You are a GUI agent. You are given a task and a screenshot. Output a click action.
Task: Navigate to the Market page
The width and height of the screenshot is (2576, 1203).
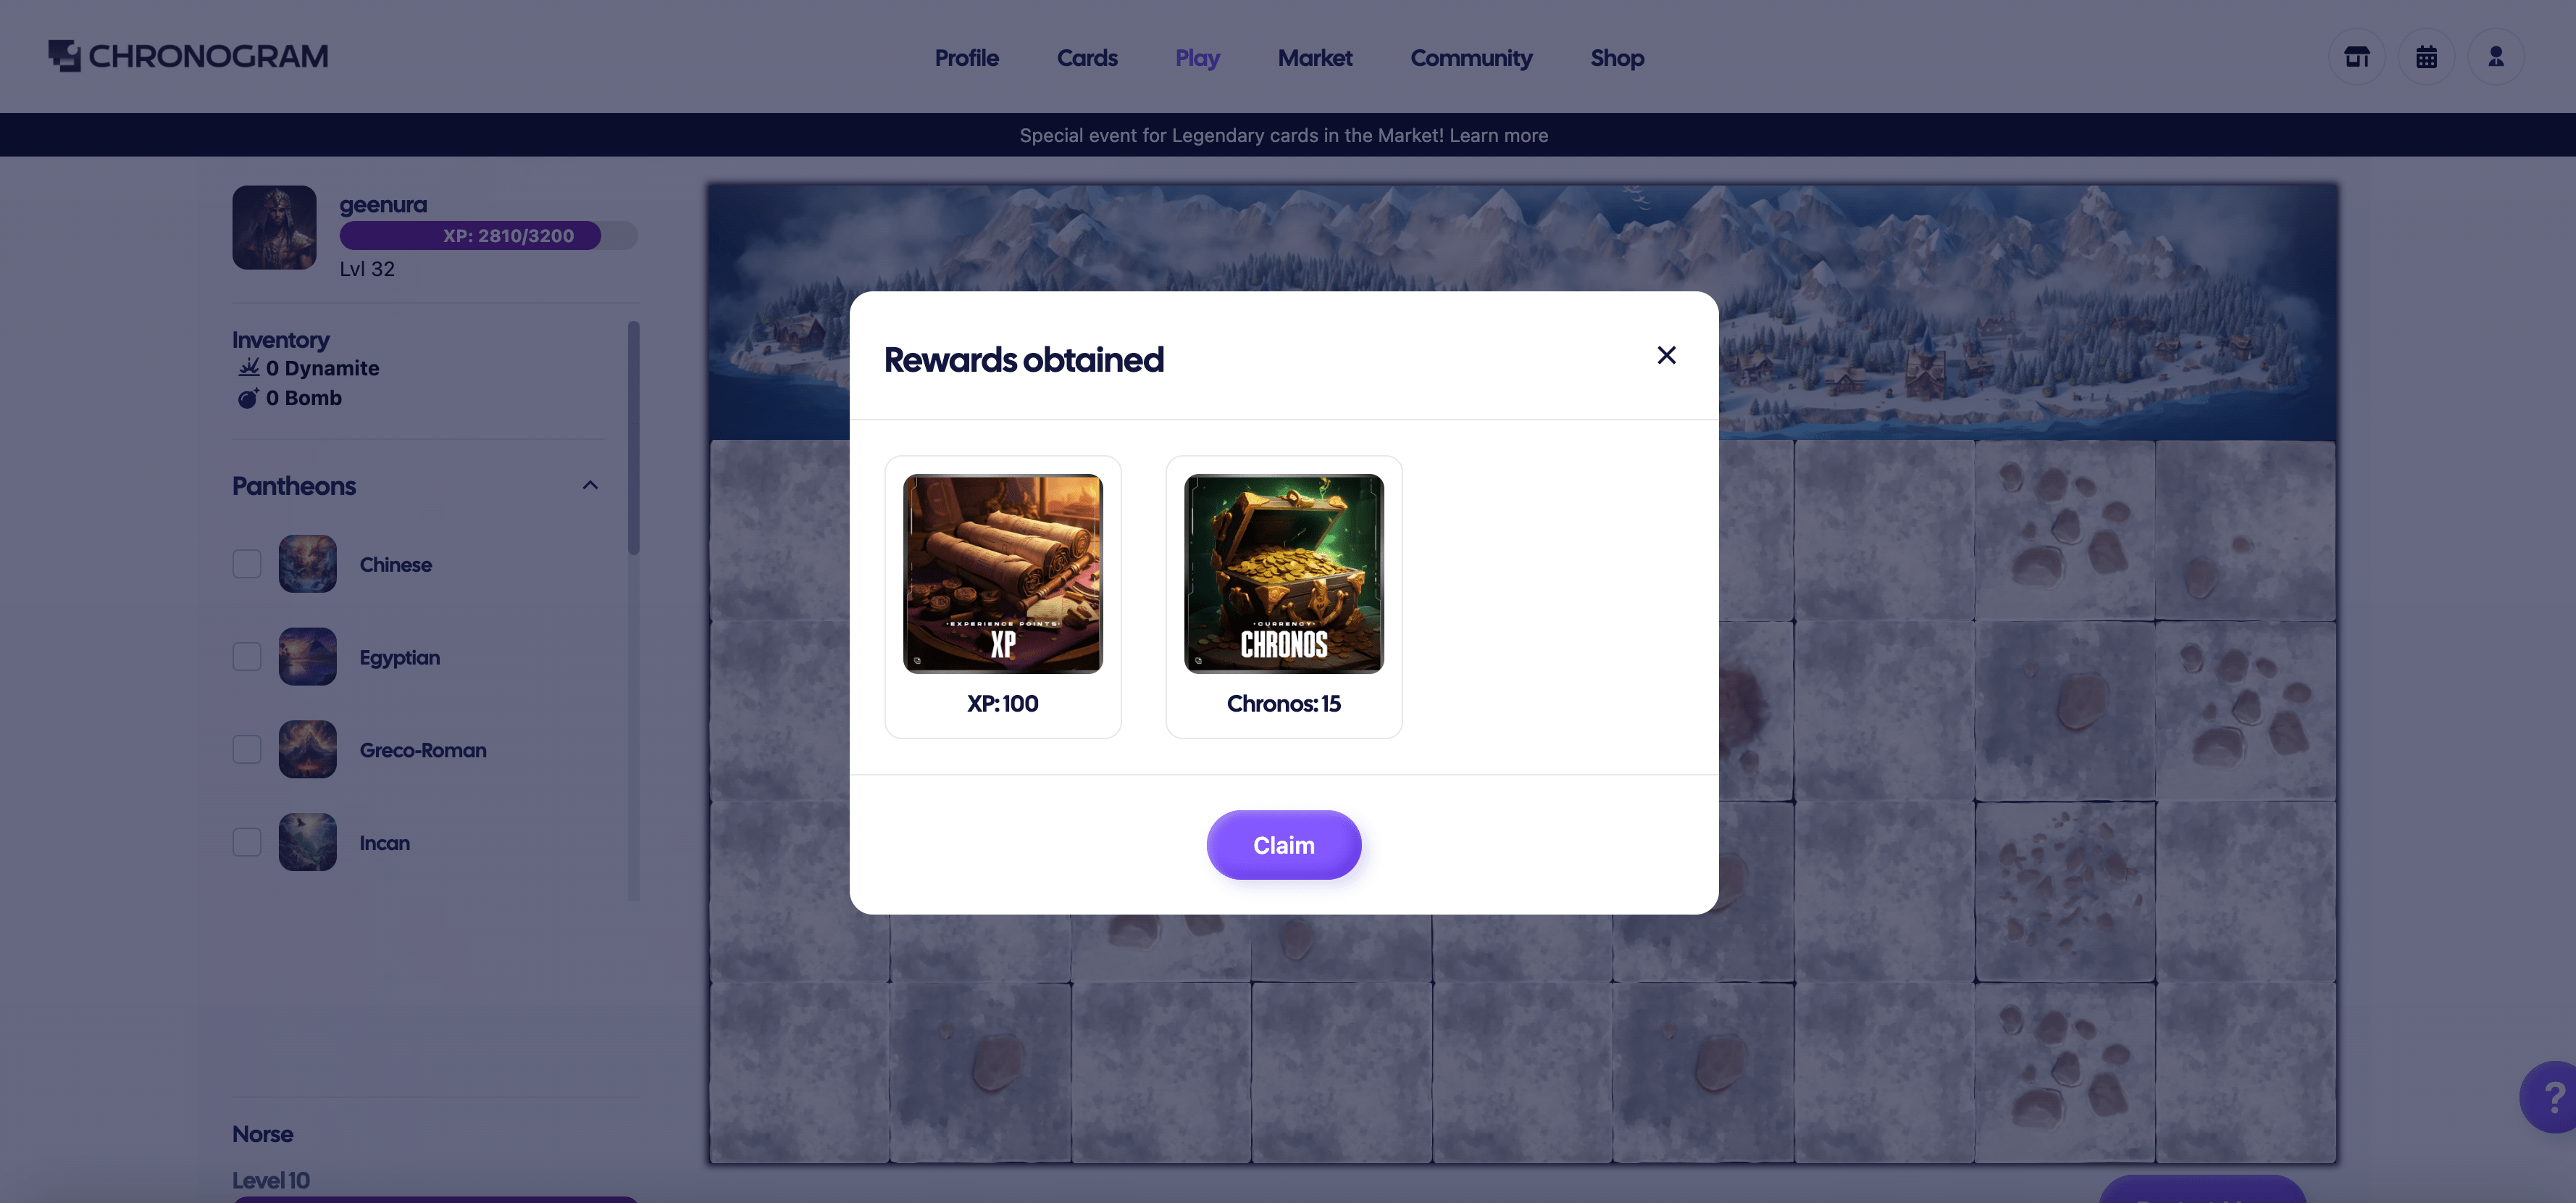pyautogui.click(x=1314, y=56)
